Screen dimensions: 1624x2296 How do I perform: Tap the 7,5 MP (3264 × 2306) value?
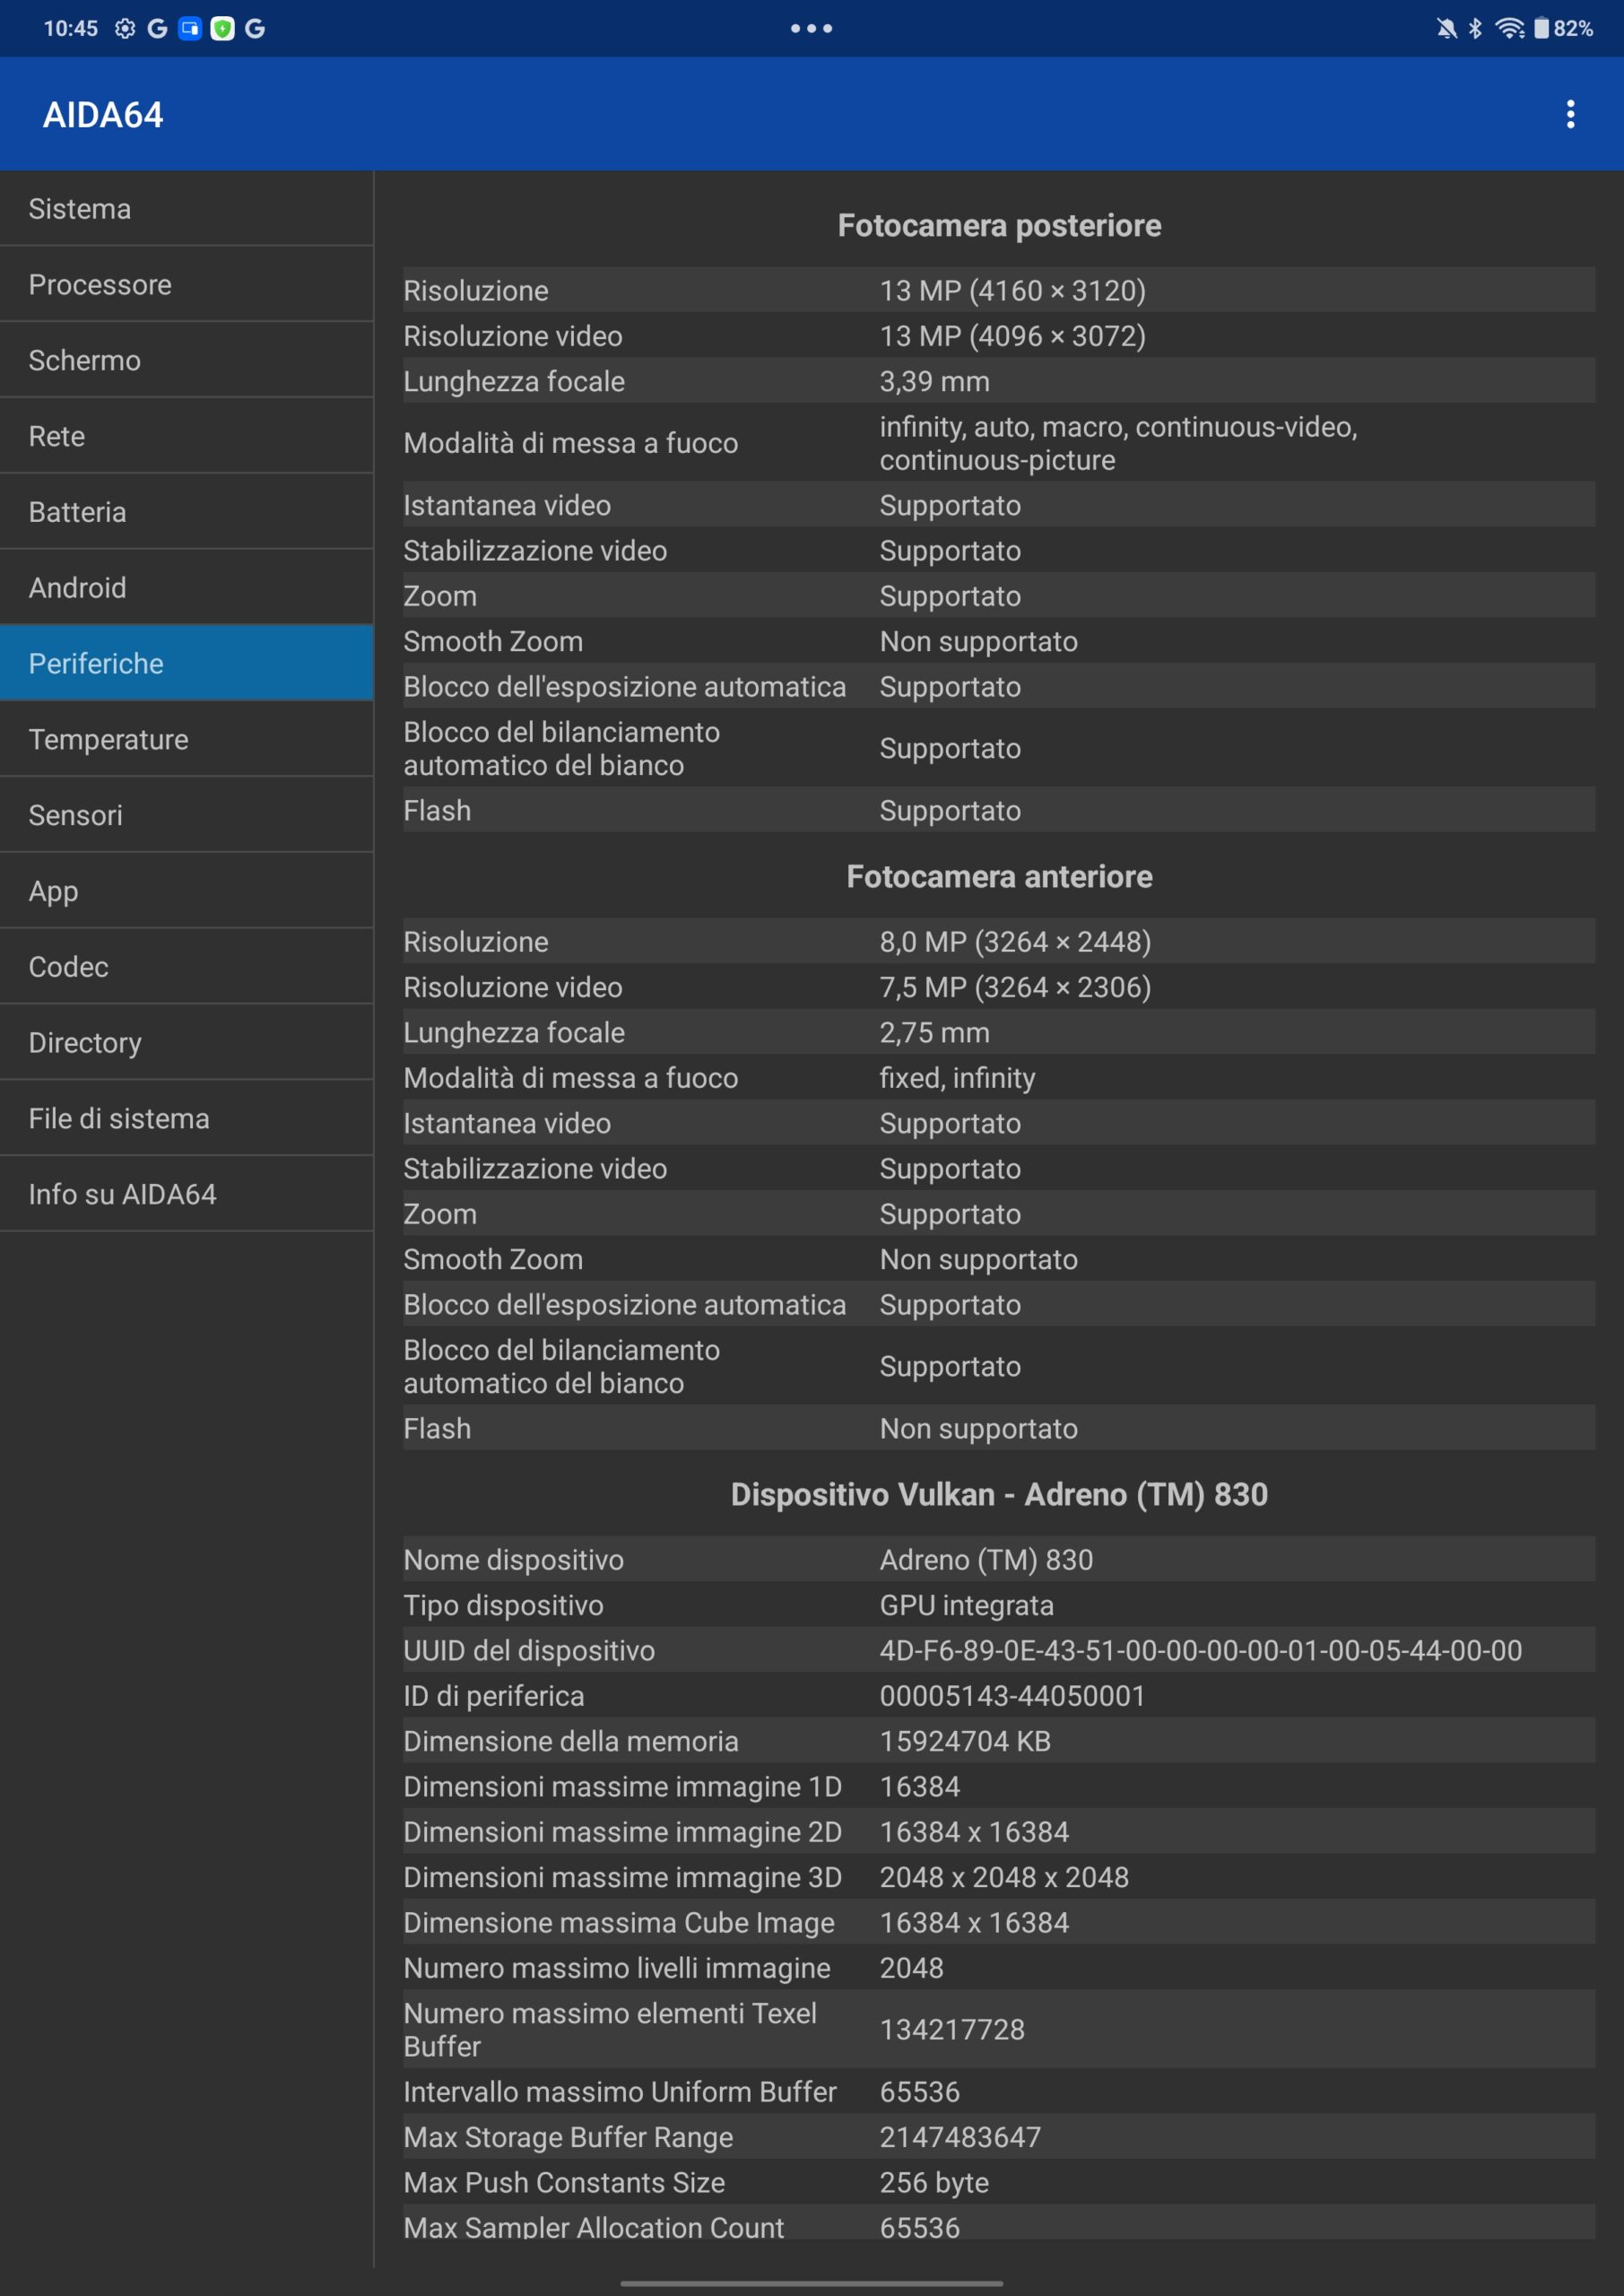pyautogui.click(x=1015, y=987)
